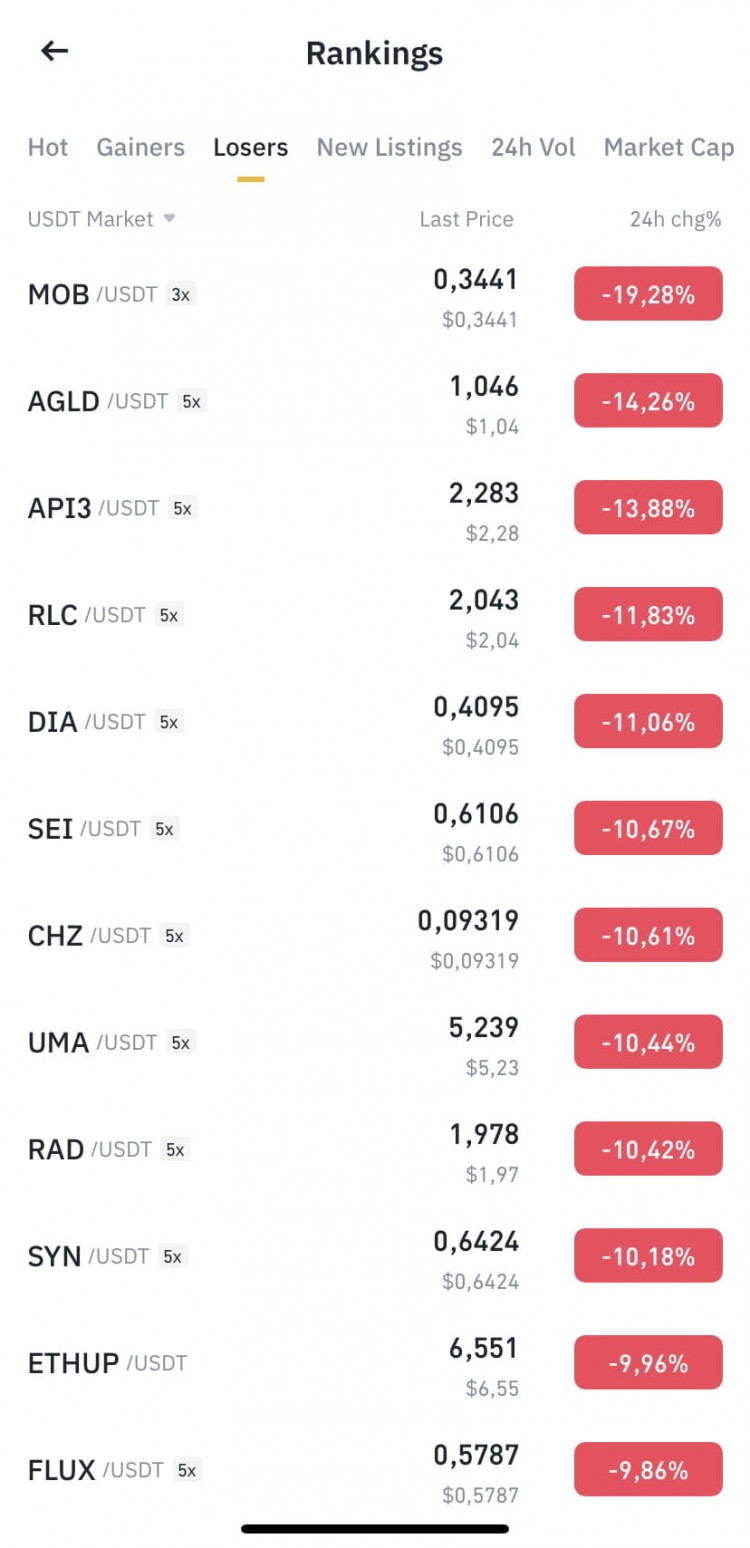The width and height of the screenshot is (750, 1548).
Task: Tap the back arrow icon
Action: pyautogui.click(x=54, y=51)
